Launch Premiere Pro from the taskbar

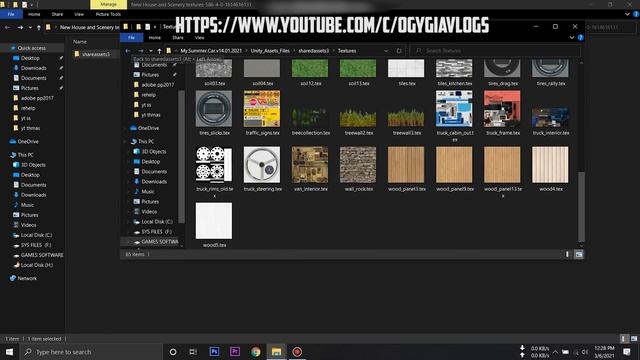pyautogui.click(x=235, y=352)
